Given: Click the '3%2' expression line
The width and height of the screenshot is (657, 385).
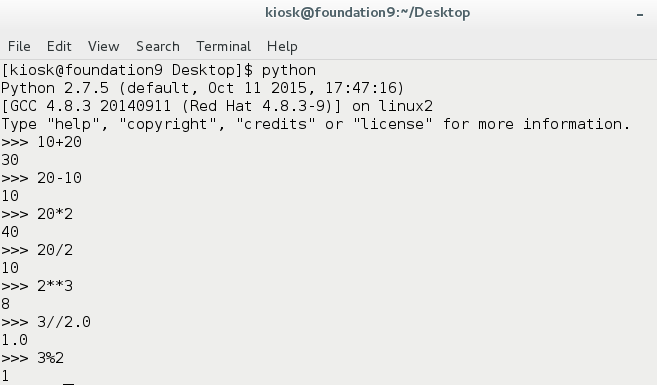Looking at the screenshot, I should point(32,358).
